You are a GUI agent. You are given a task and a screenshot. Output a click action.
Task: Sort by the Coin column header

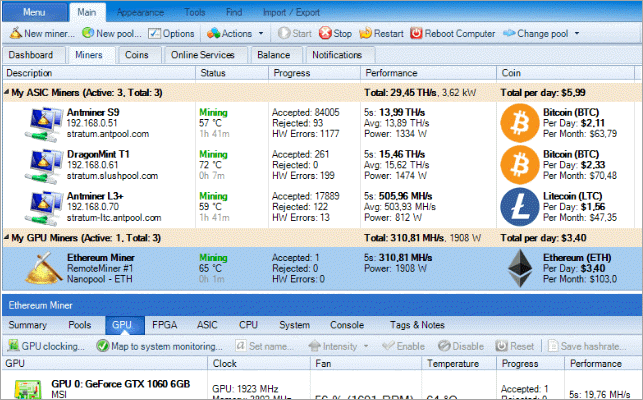[x=565, y=73]
